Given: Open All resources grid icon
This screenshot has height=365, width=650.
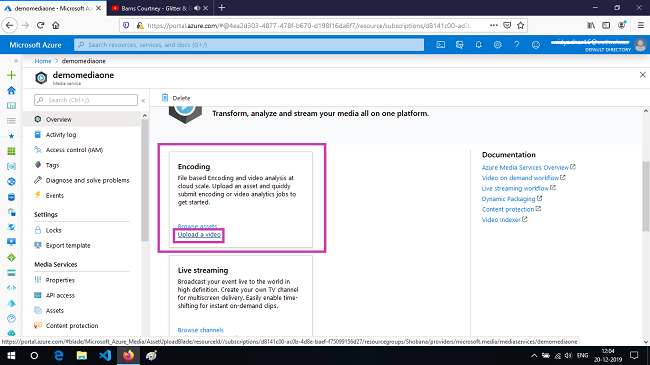Looking at the screenshot, I should coord(11,151).
